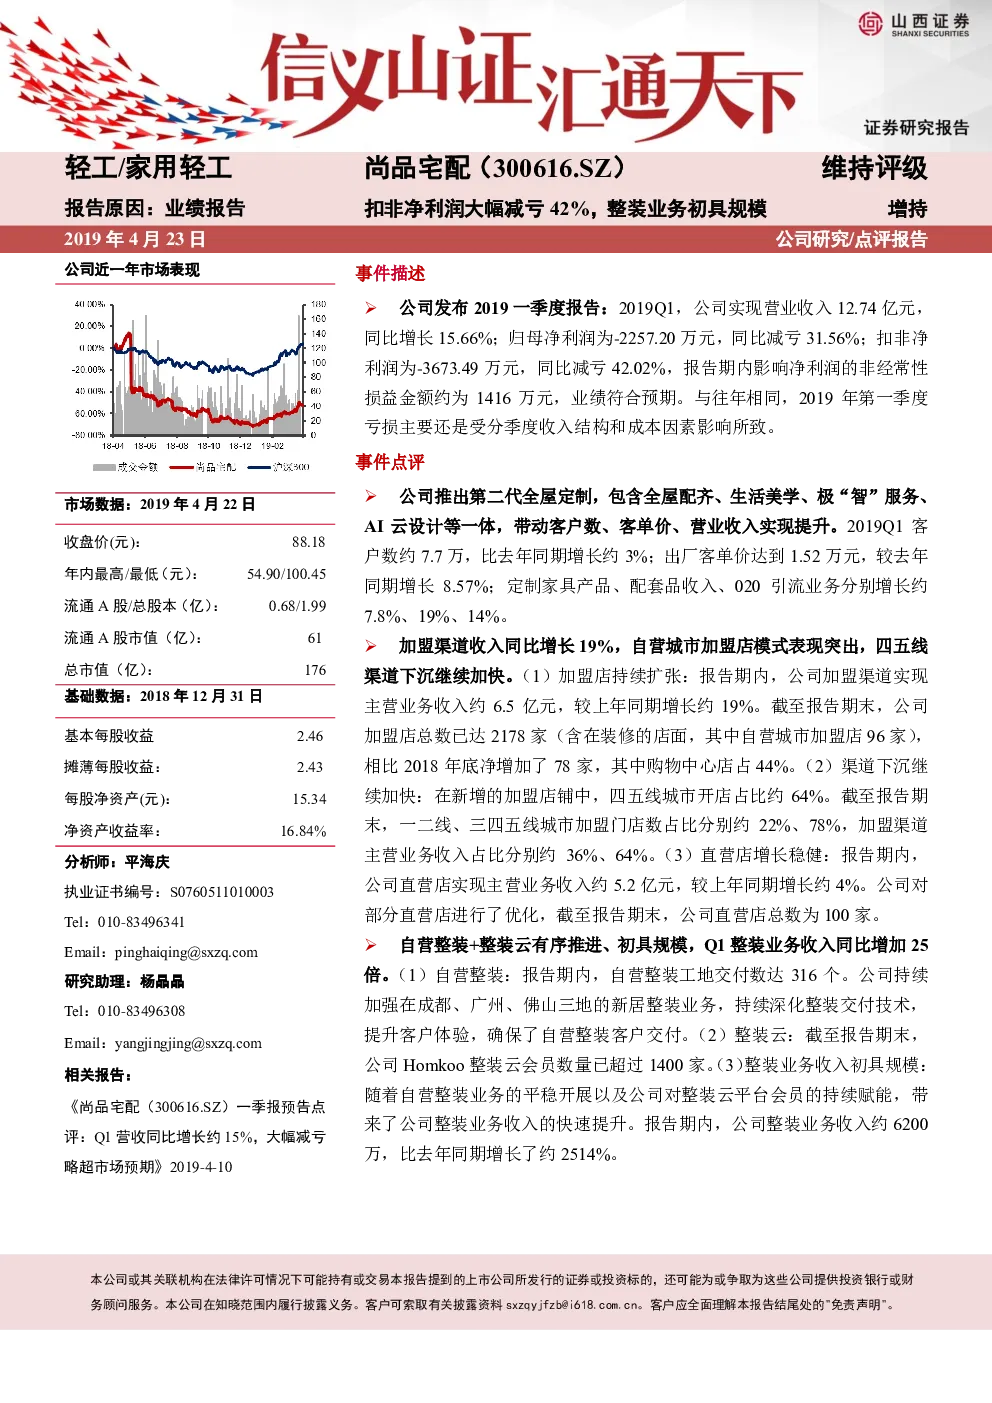Click 公司研究/点评报告 in the red bar
This screenshot has height=1403, width=992.
(852, 239)
